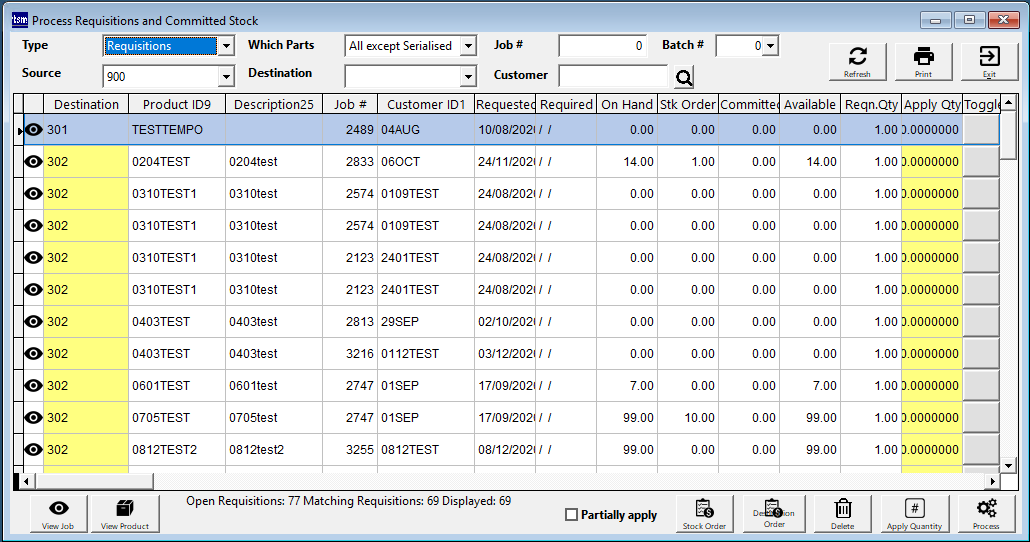Click the Job # input field
The image size is (1030, 542).
603,46
